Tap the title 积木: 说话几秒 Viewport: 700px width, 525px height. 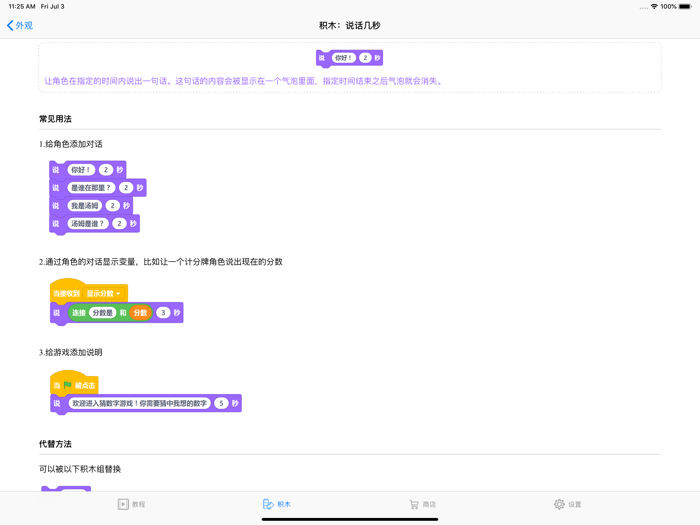(350, 25)
